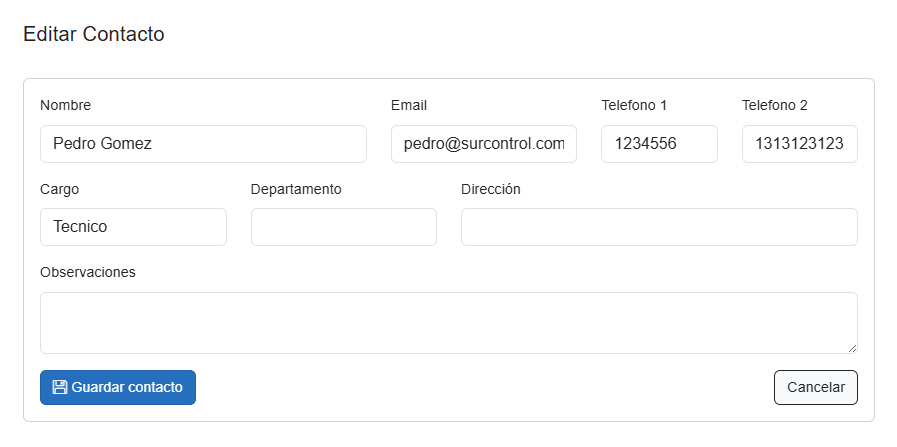Click into the Email input field
897x447 pixels.
(x=484, y=144)
